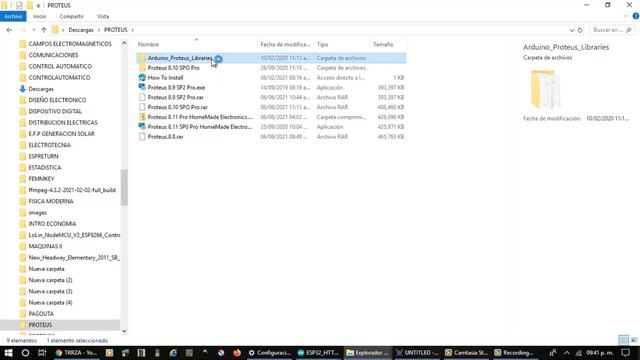Select Proteus 8.11 Pro HomeMade compressed folder icon
640x360 pixels.
(x=142, y=117)
